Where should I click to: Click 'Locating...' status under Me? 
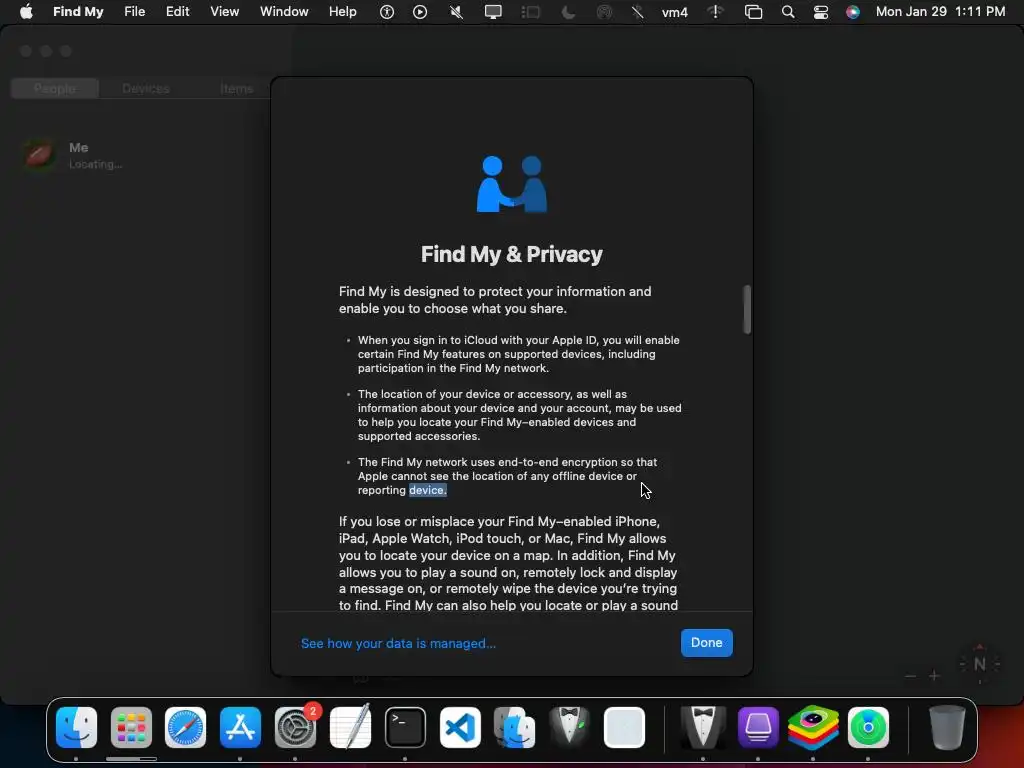(95, 165)
